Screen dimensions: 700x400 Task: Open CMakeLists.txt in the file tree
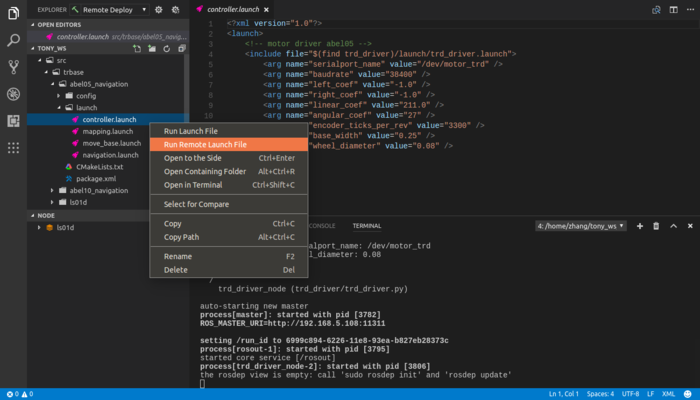pyautogui.click(x=100, y=167)
